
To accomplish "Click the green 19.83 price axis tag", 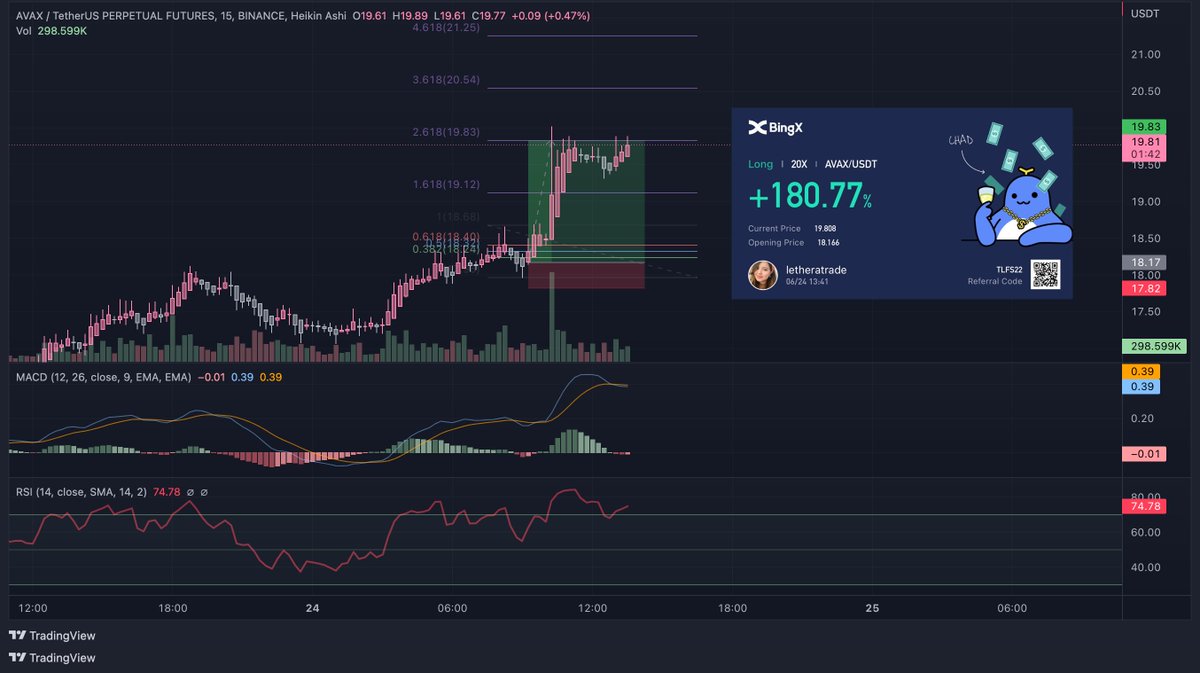I will [1144, 127].
